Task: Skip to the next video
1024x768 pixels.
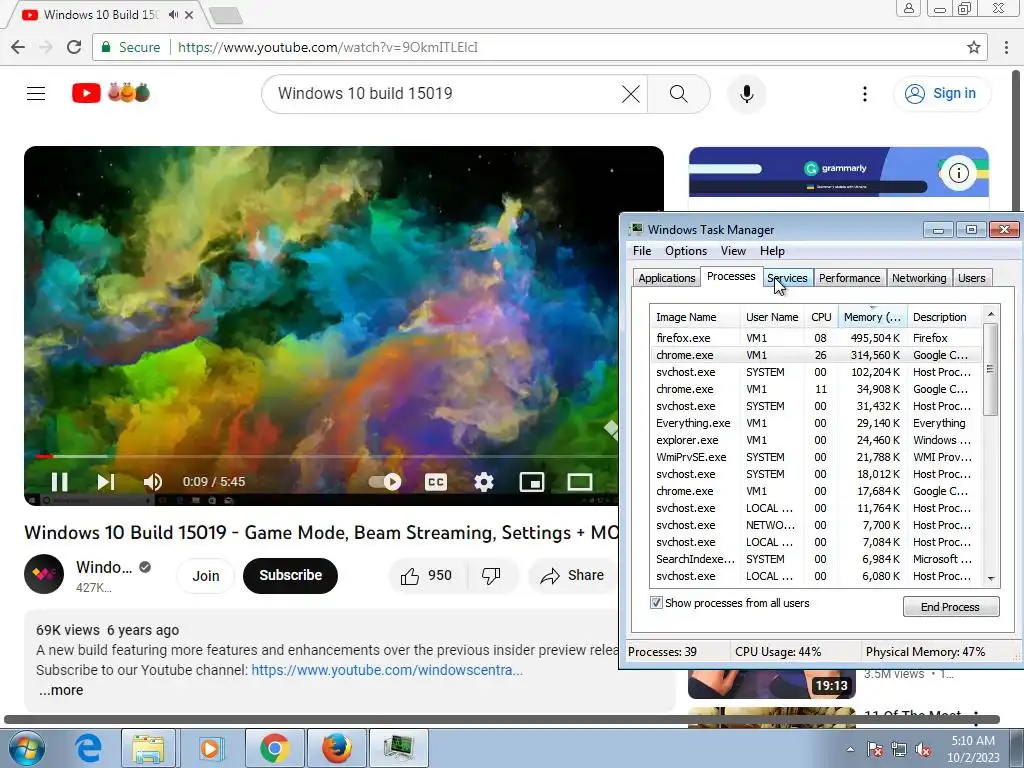Action: 106,482
